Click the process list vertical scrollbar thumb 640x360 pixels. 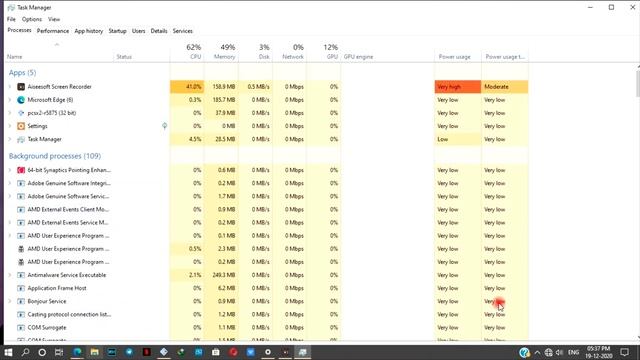(x=638, y=83)
